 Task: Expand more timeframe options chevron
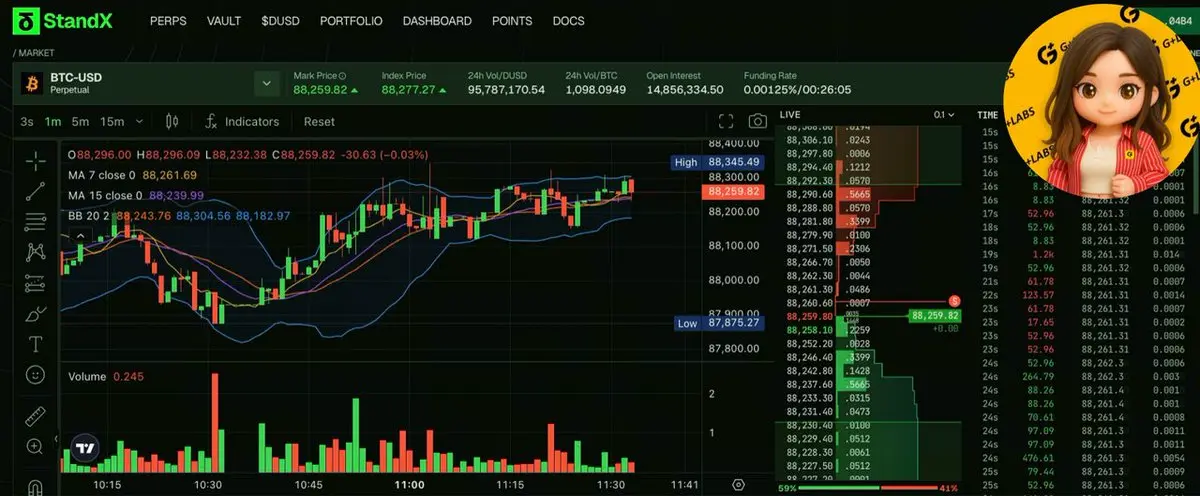139,121
